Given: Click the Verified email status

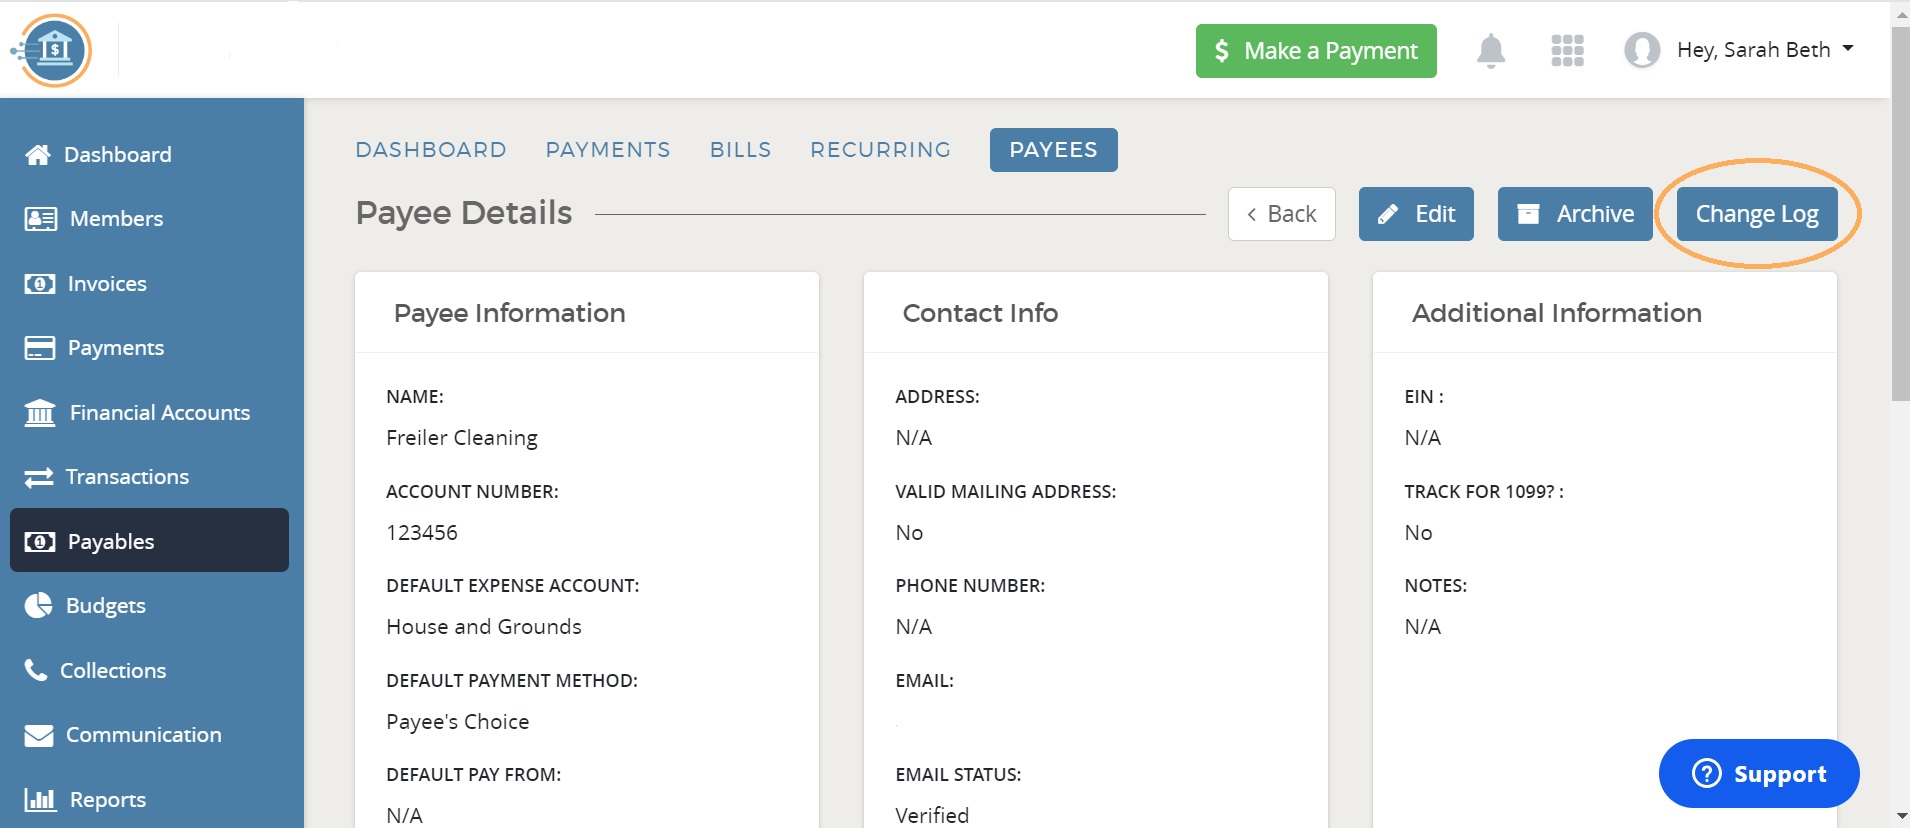Looking at the screenshot, I should tap(932, 816).
